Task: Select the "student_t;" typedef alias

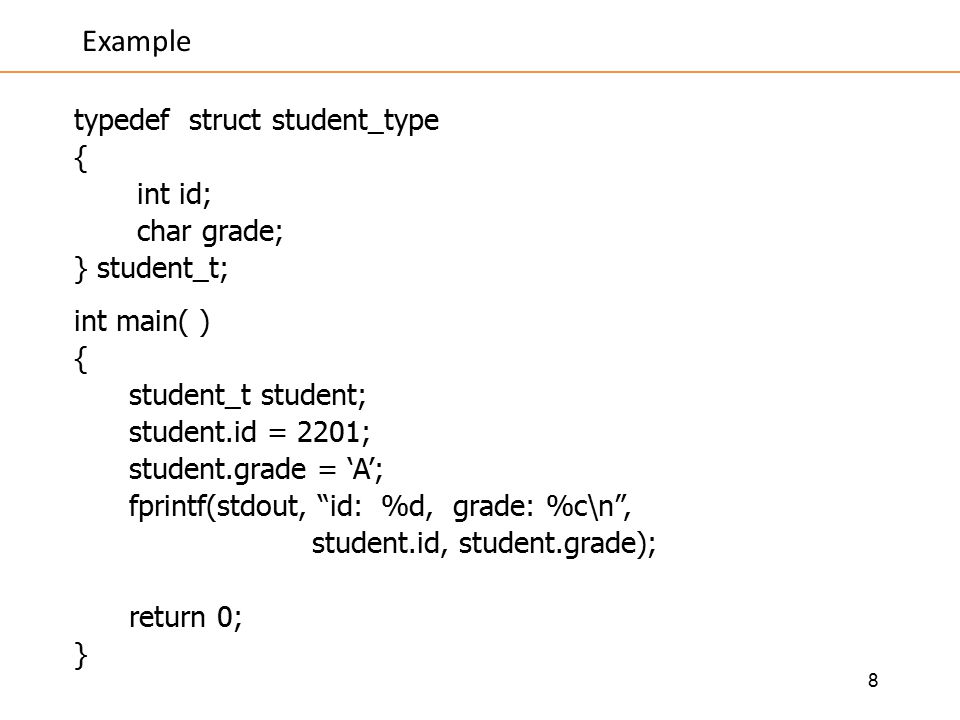Action: click(162, 269)
